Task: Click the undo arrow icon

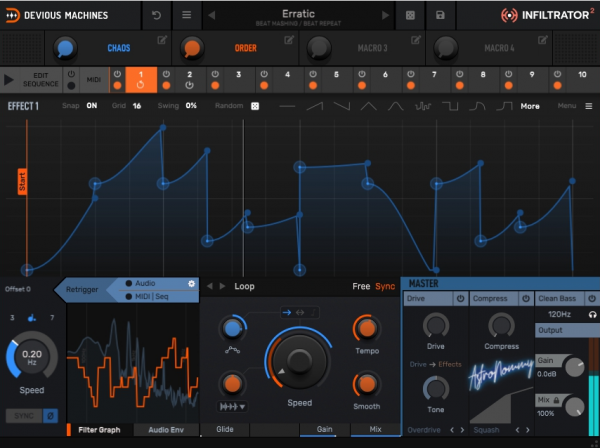Action: [156, 16]
